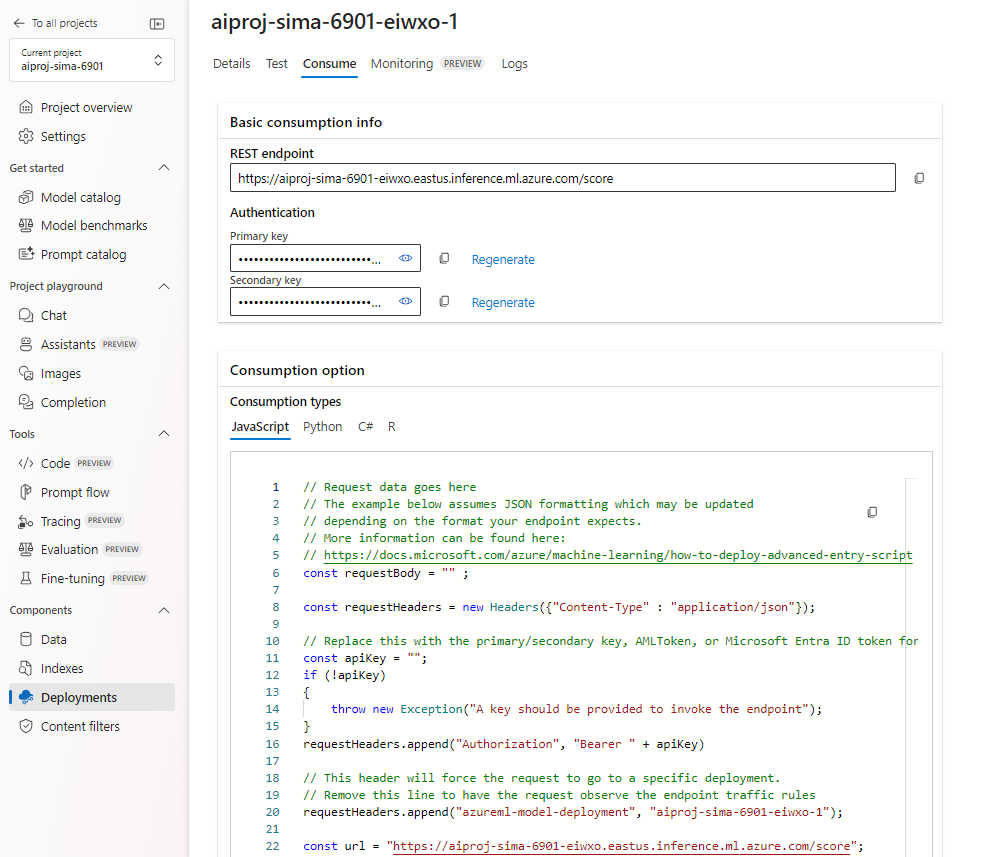The height and width of the screenshot is (857, 991).
Task: Switch to the Details tab
Action: [231, 64]
